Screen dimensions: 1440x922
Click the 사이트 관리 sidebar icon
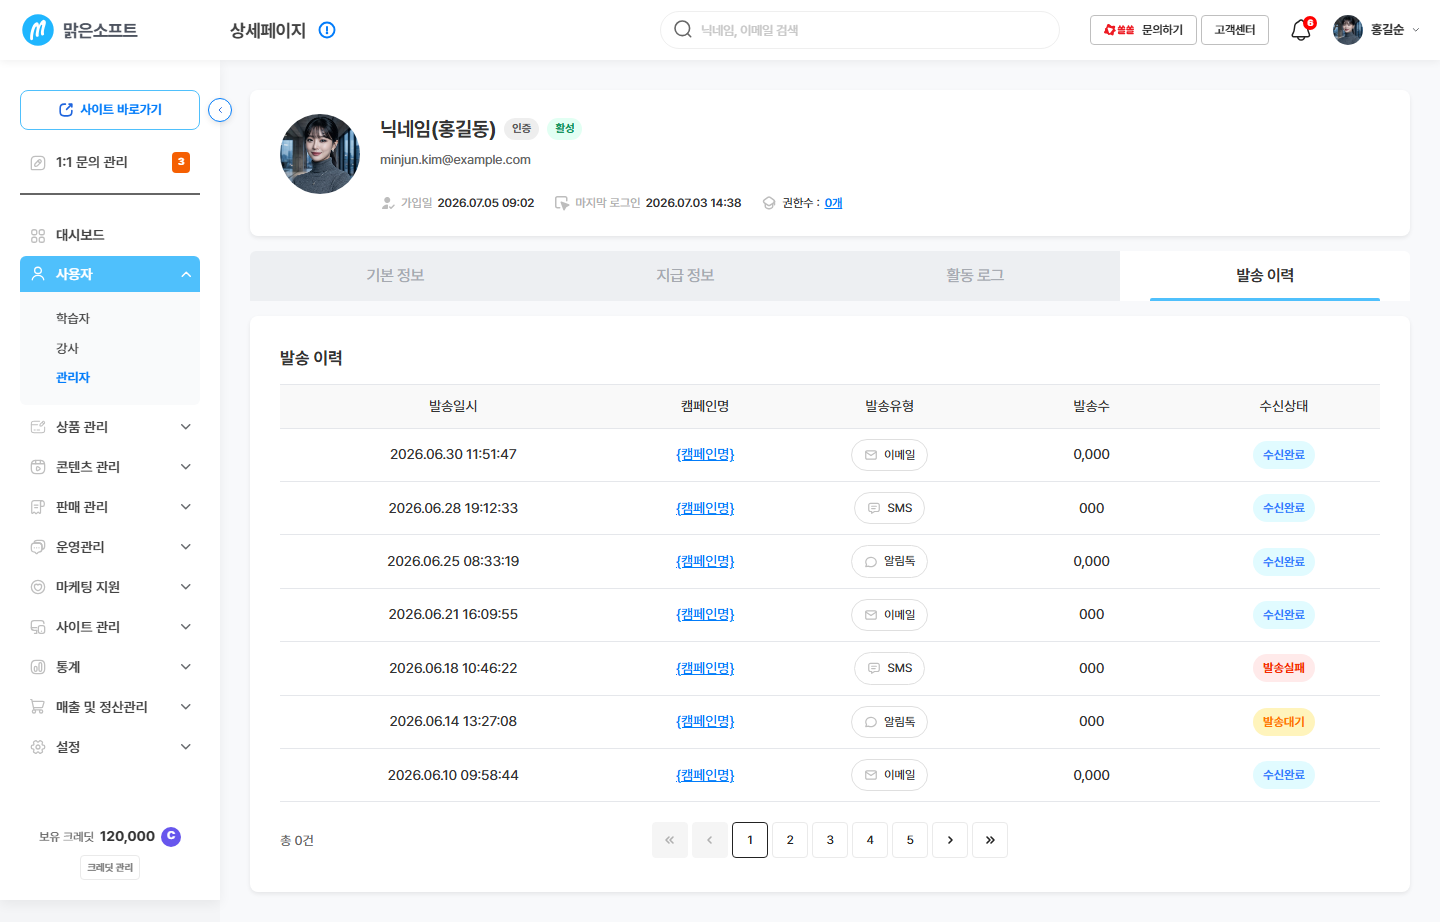click(x=38, y=627)
